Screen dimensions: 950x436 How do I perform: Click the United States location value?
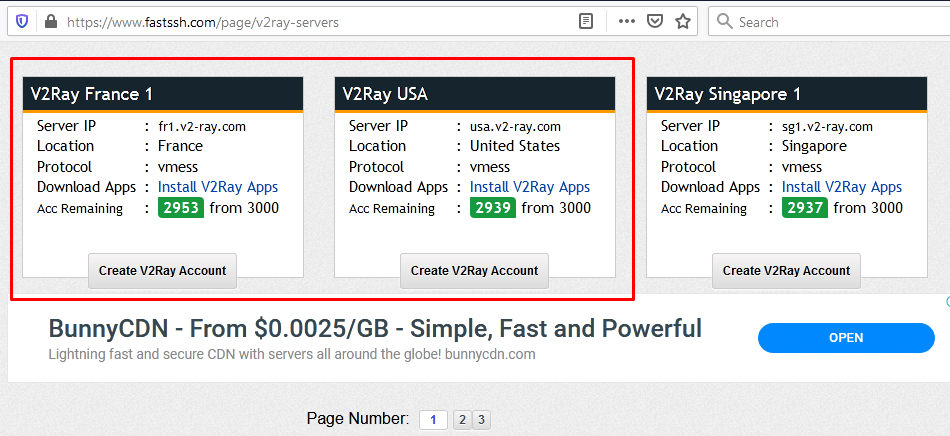[515, 146]
